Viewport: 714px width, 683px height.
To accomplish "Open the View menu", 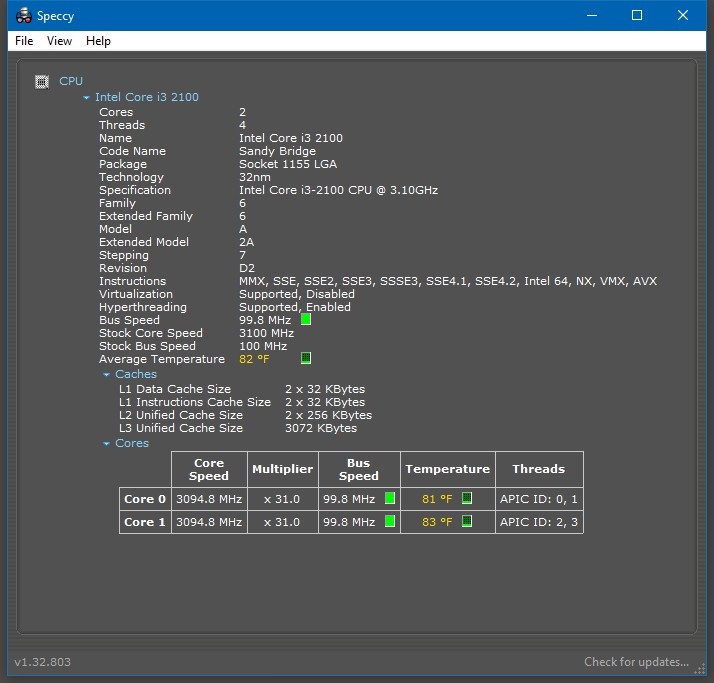I will [59, 41].
